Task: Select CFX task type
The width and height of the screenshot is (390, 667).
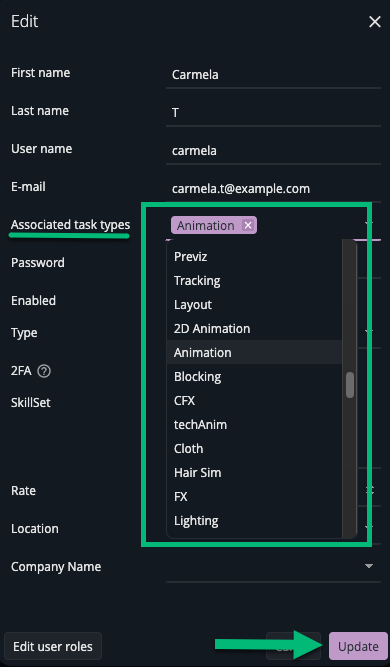Action: [254, 400]
